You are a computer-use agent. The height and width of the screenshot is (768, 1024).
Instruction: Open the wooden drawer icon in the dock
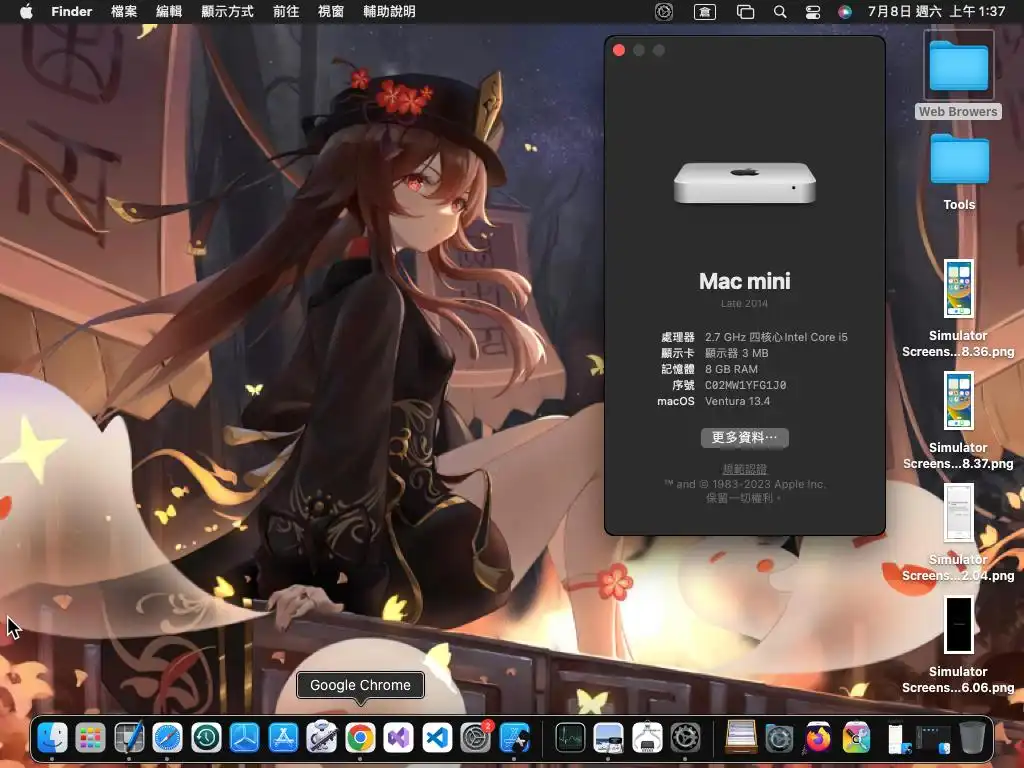pos(741,738)
